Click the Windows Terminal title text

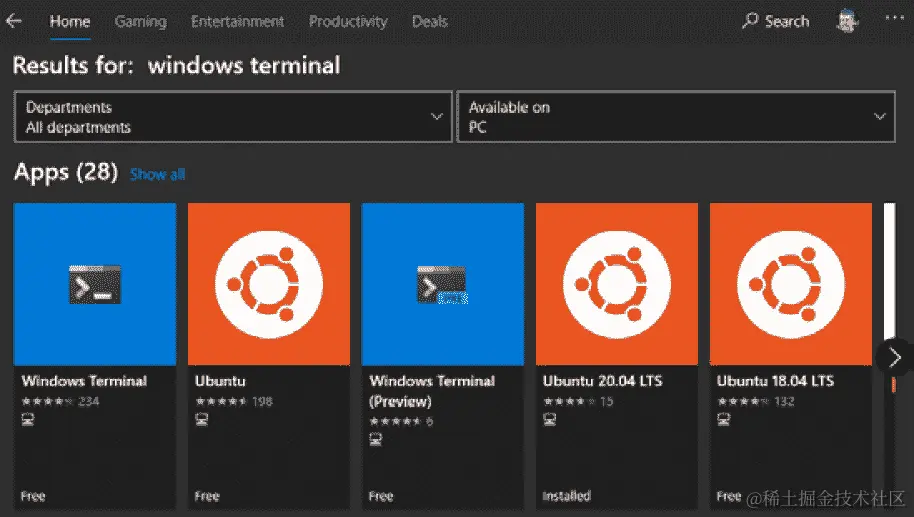[85, 381]
